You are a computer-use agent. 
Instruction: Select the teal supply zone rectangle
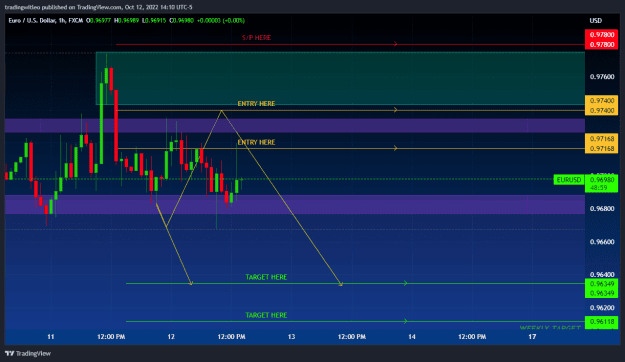pos(340,79)
